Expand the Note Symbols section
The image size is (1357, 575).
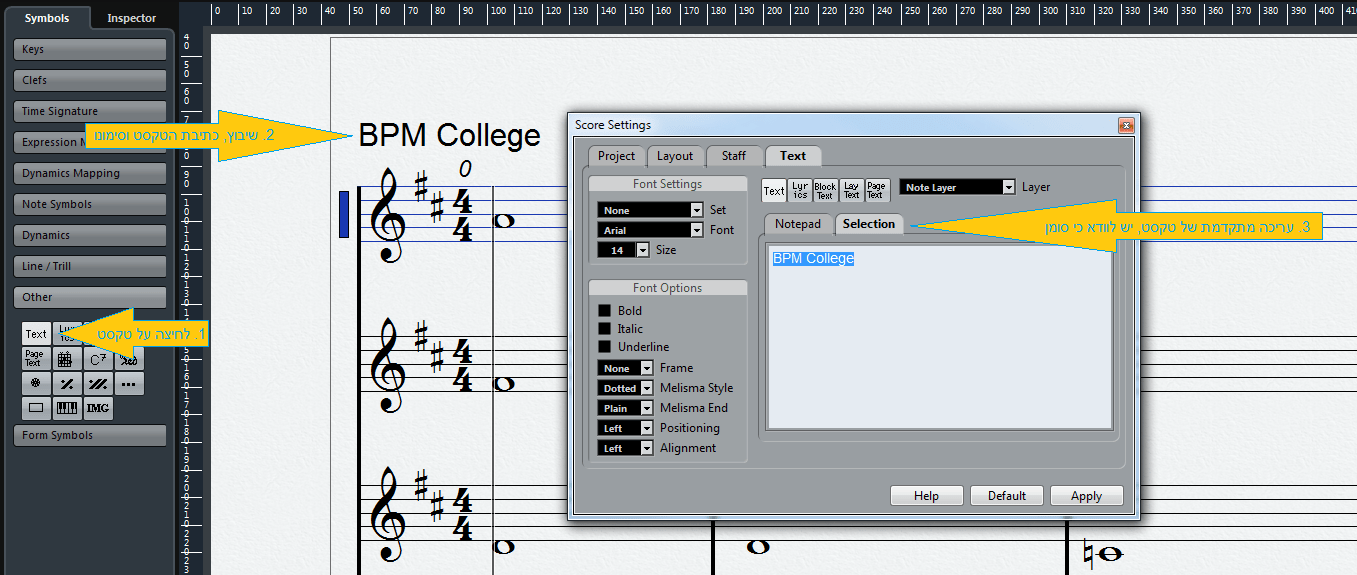90,204
